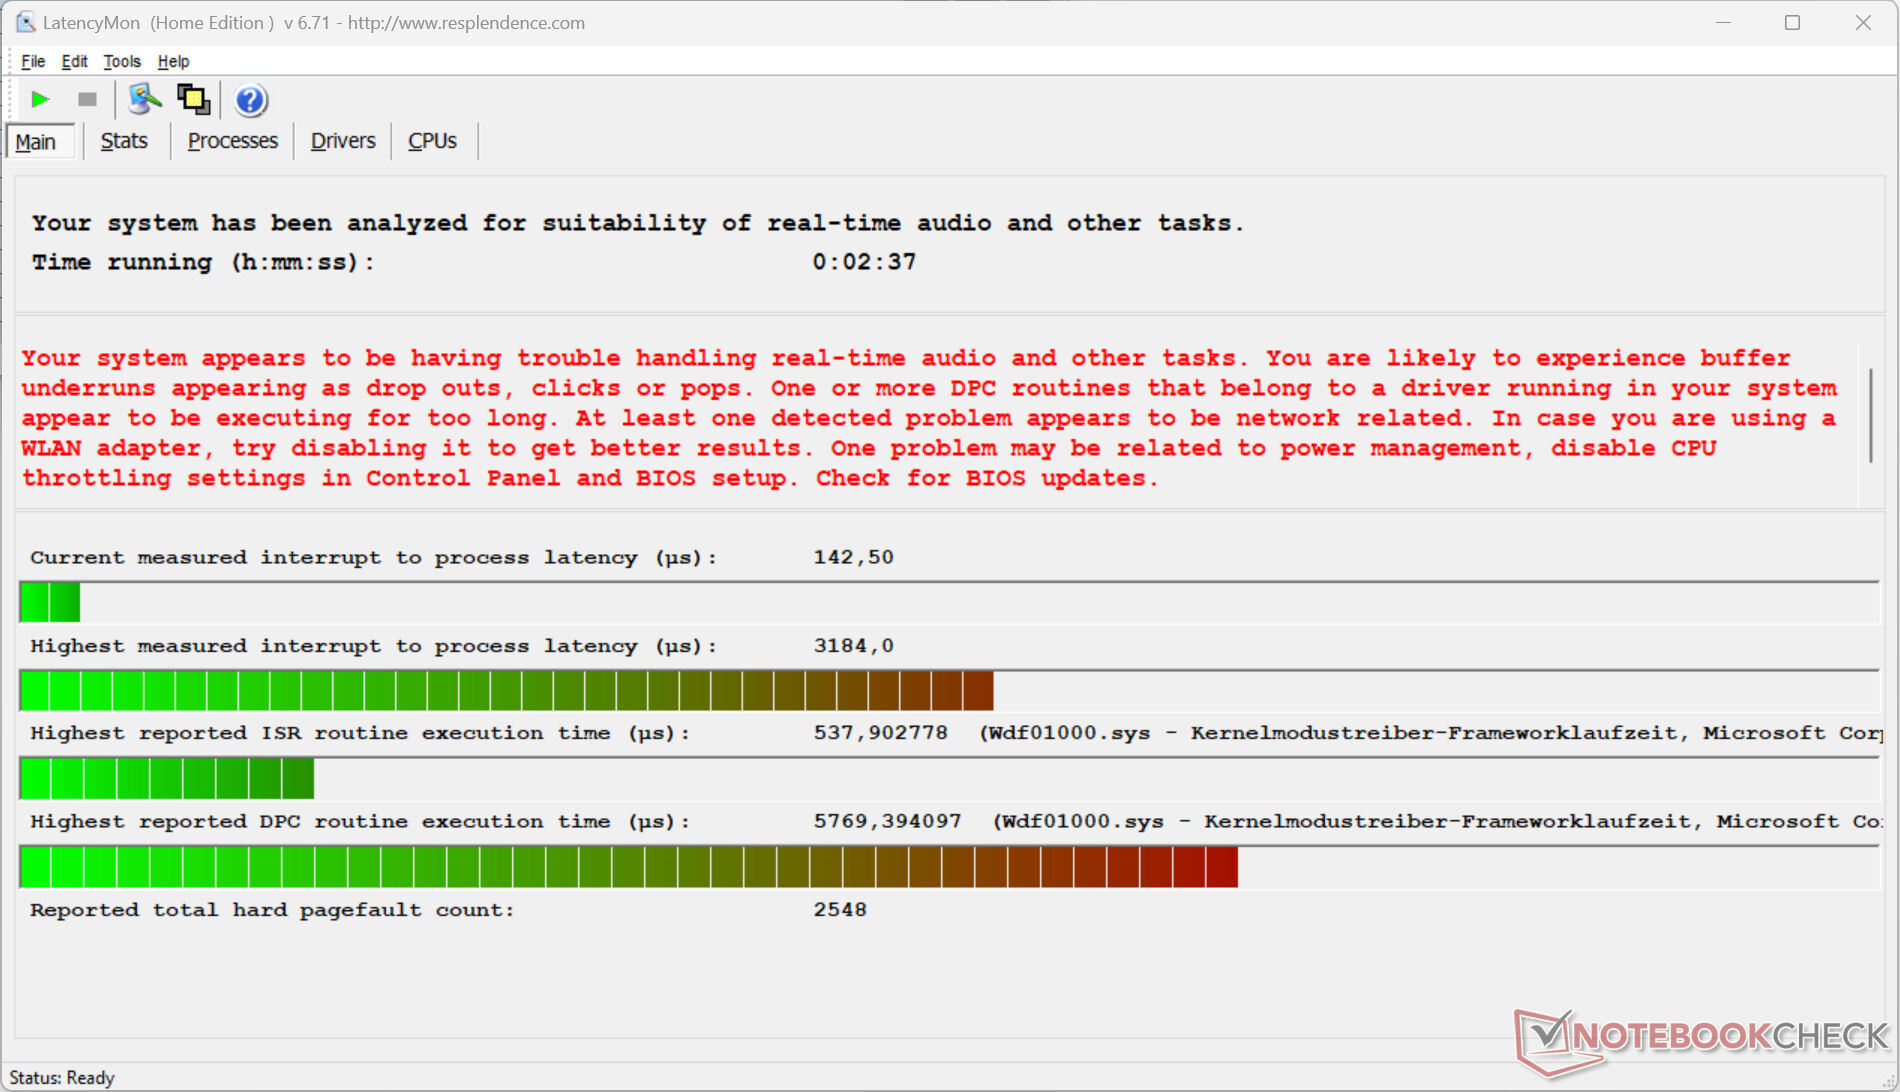1900x1092 pixels.
Task: Close the LatencyMon window
Action: (1862, 22)
